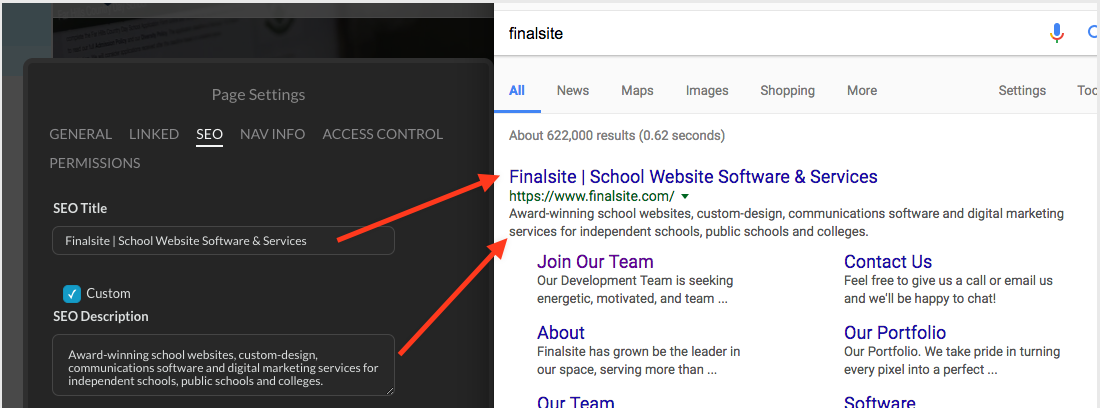Switch to Shopping search results
The image size is (1100, 408).
pos(788,90)
